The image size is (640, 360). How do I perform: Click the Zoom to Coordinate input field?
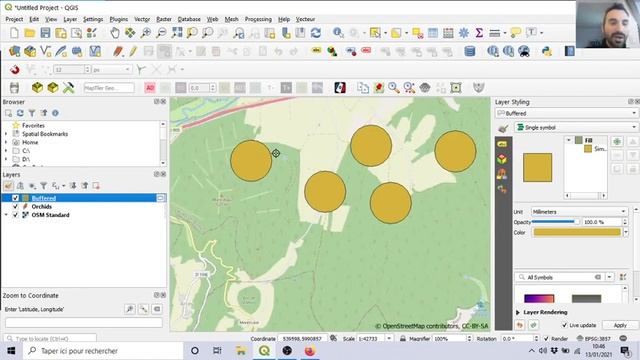point(84,322)
